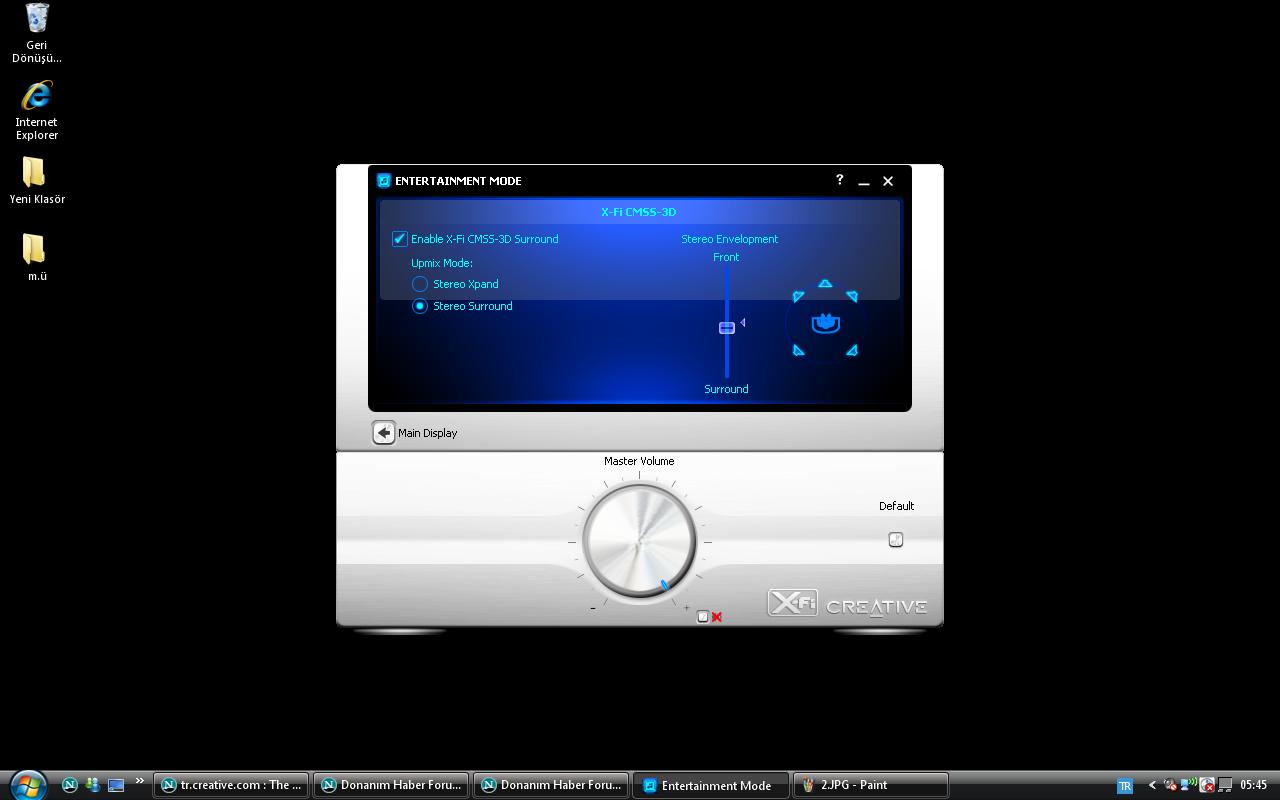
Task: Click the system clock 05:45
Action: coord(1254,785)
